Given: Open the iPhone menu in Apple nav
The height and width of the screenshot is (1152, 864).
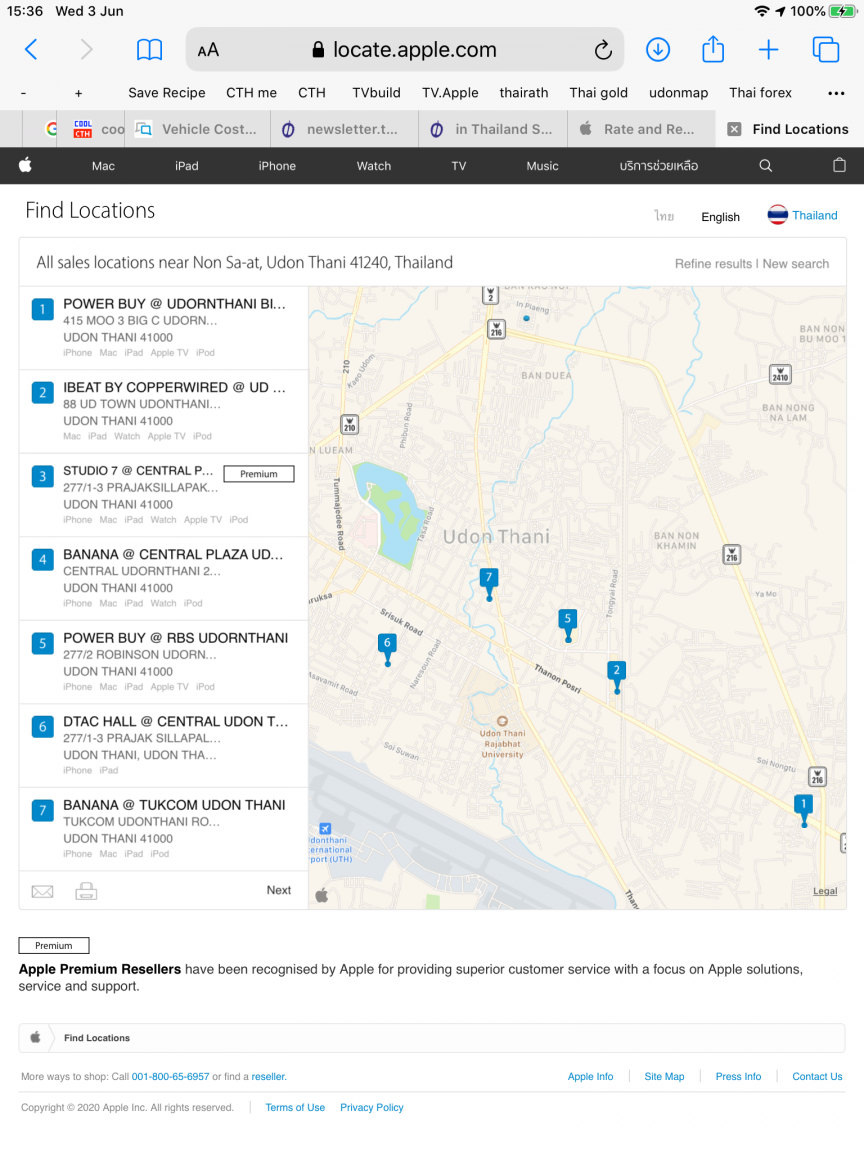Looking at the screenshot, I should [277, 166].
